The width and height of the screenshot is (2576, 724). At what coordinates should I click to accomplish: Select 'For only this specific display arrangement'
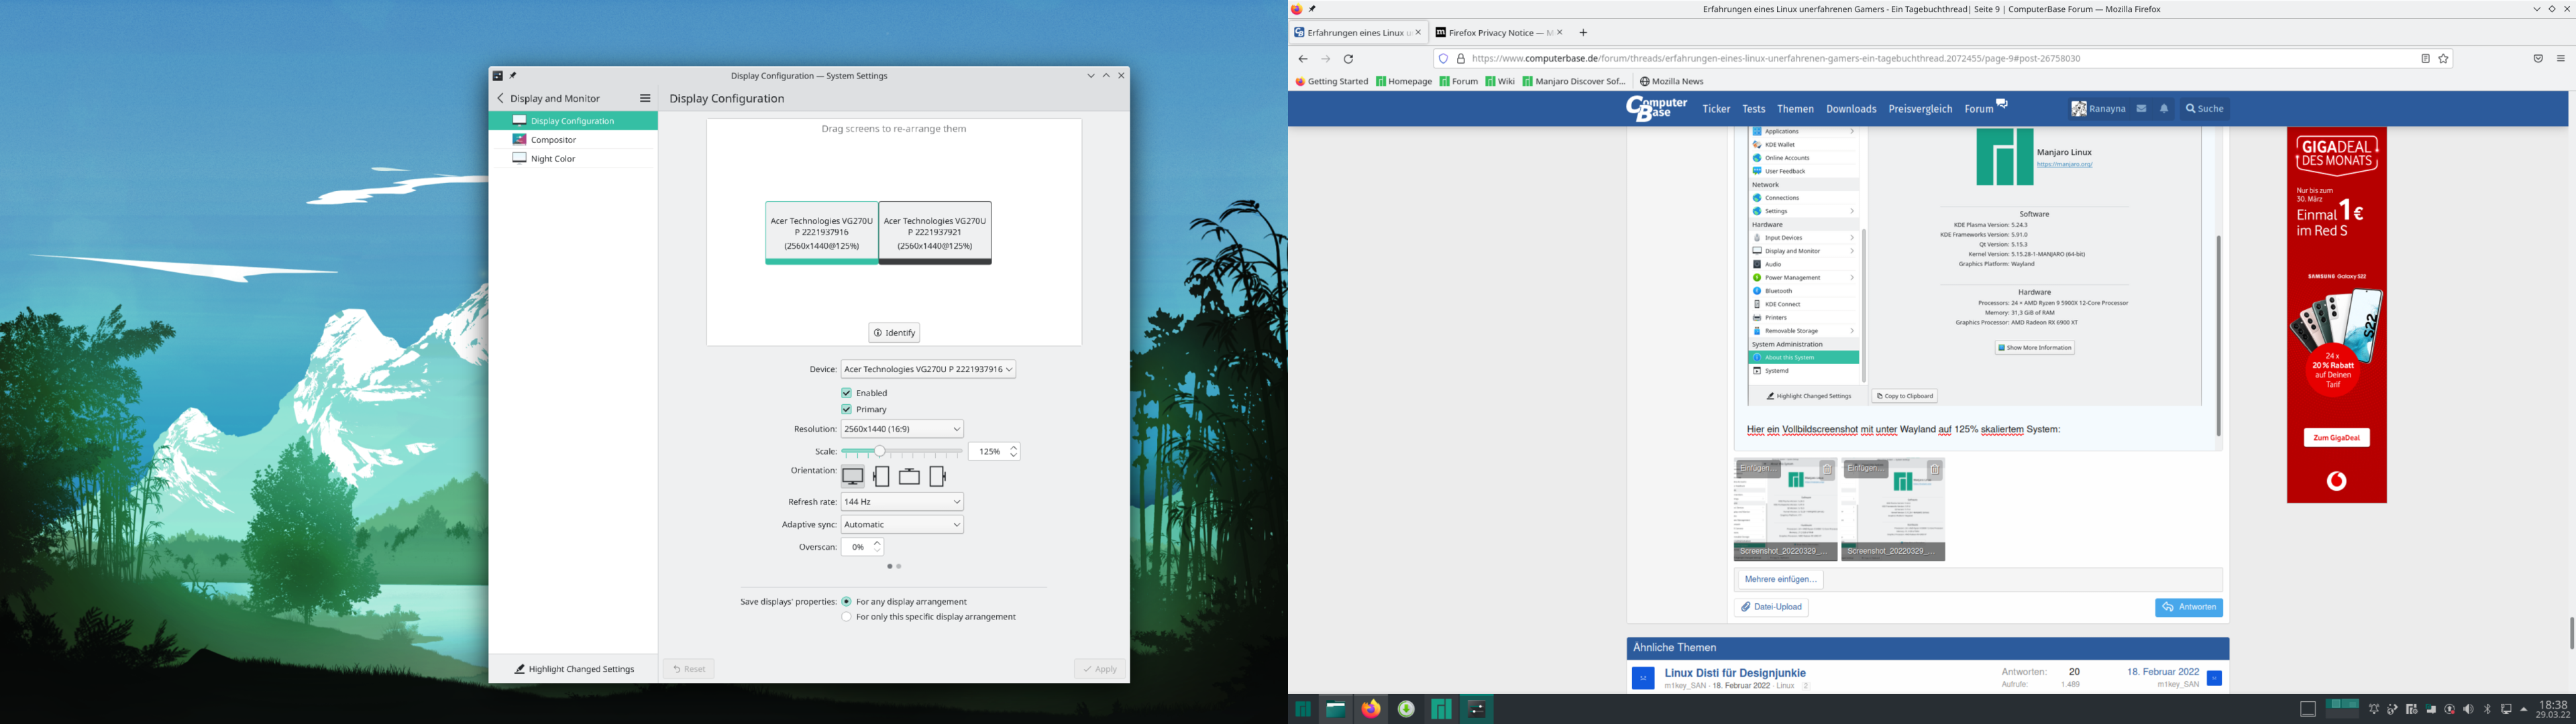tap(847, 617)
